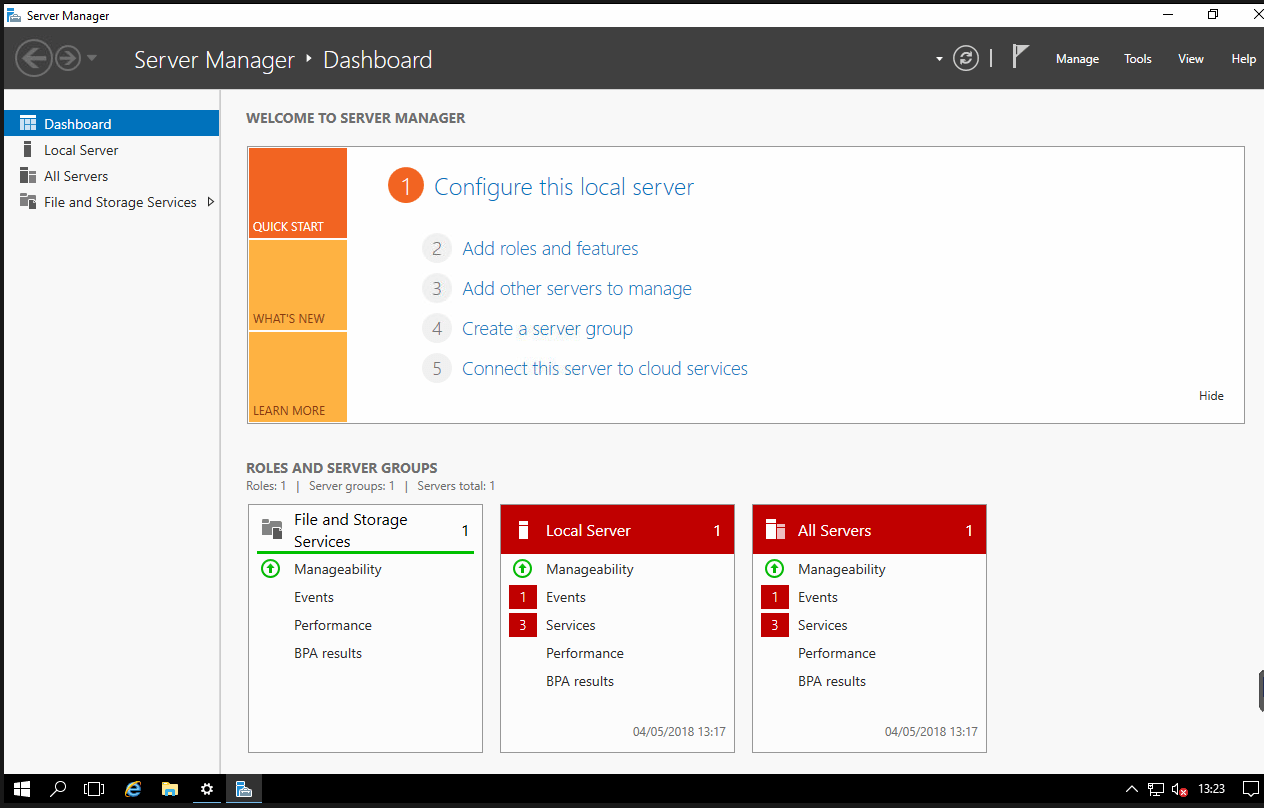Open BPA results in Local Server tile
The image size is (1264, 808).
pos(580,681)
